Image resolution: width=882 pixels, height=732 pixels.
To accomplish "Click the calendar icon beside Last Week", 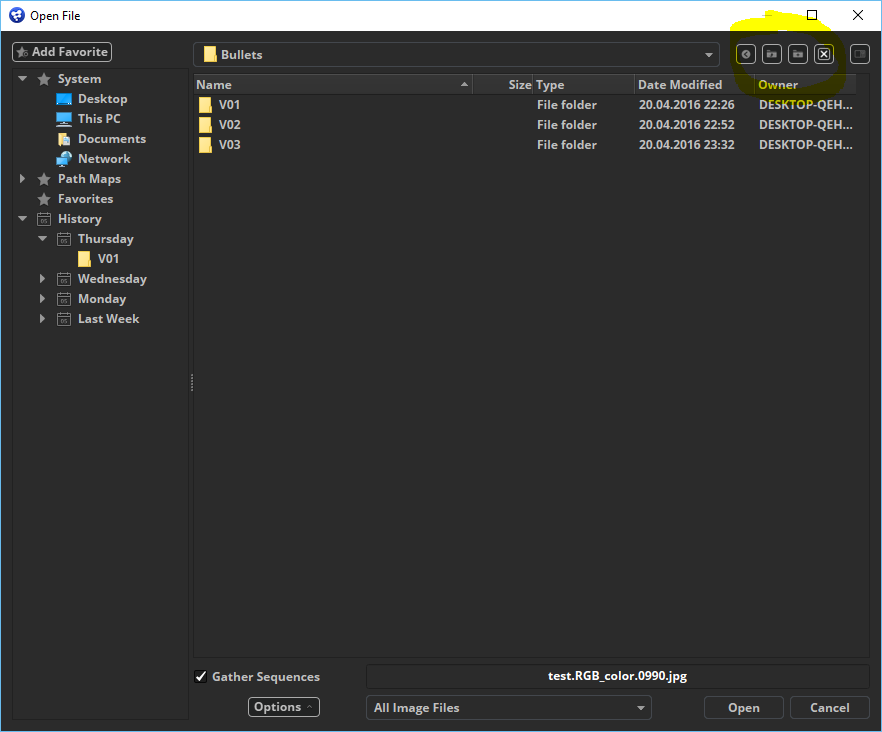I will (64, 319).
